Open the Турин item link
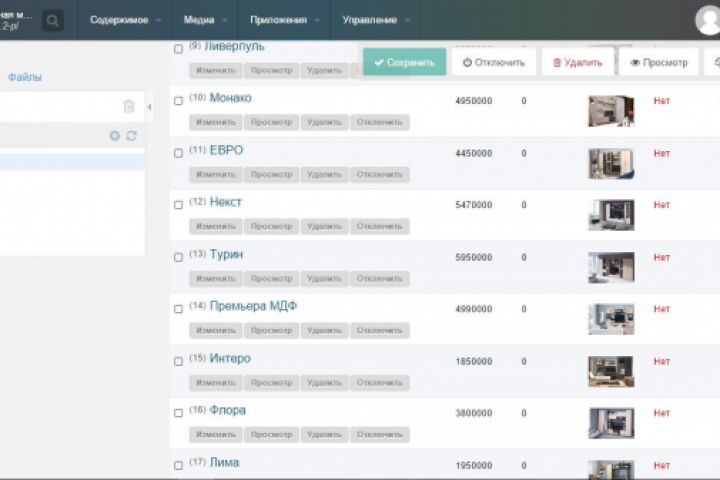Viewport: 720px width, 480px height. coord(226,254)
